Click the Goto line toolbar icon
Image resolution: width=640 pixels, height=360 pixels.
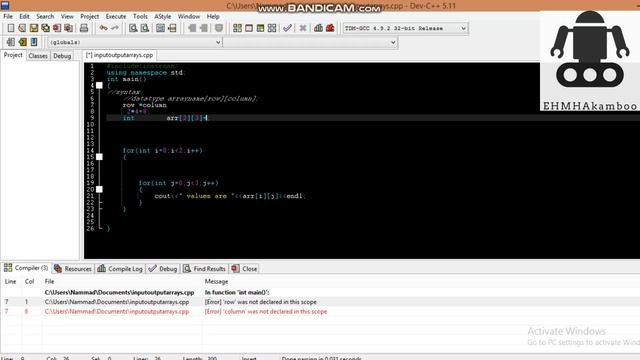(x=172, y=28)
